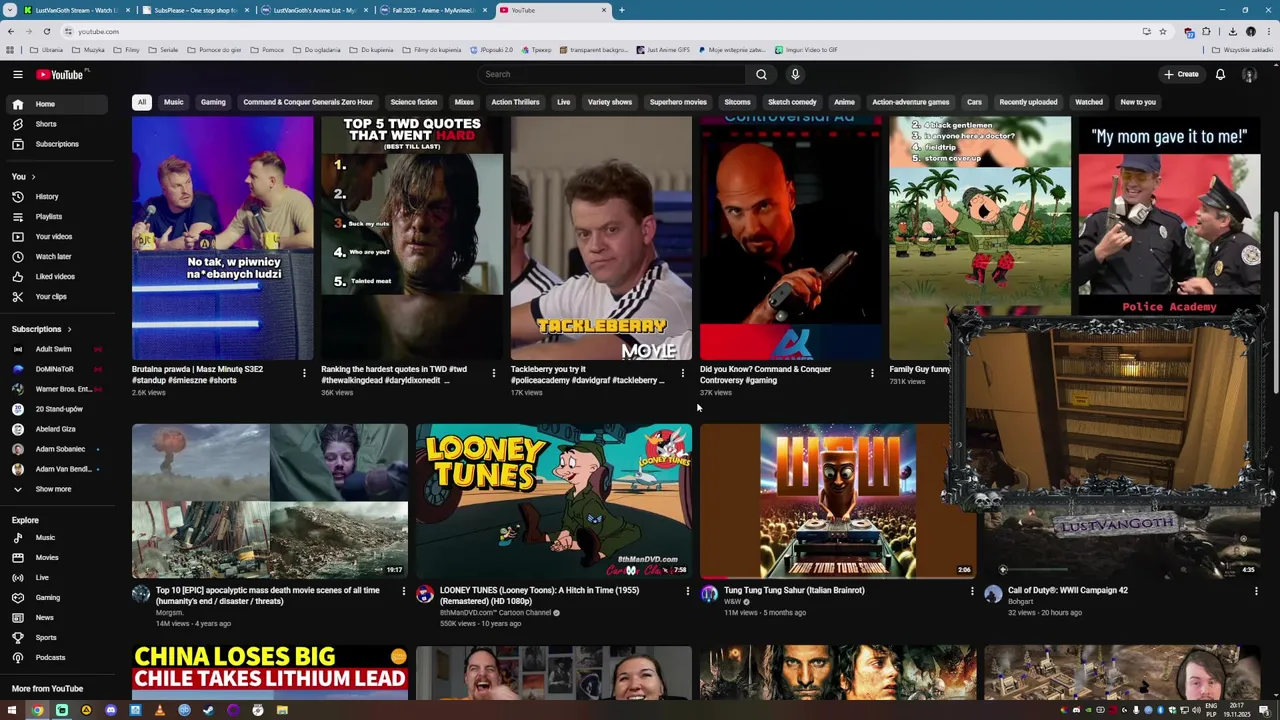Open Podcasts under Explore
Image resolution: width=1280 pixels, height=720 pixels.
click(x=58, y=658)
